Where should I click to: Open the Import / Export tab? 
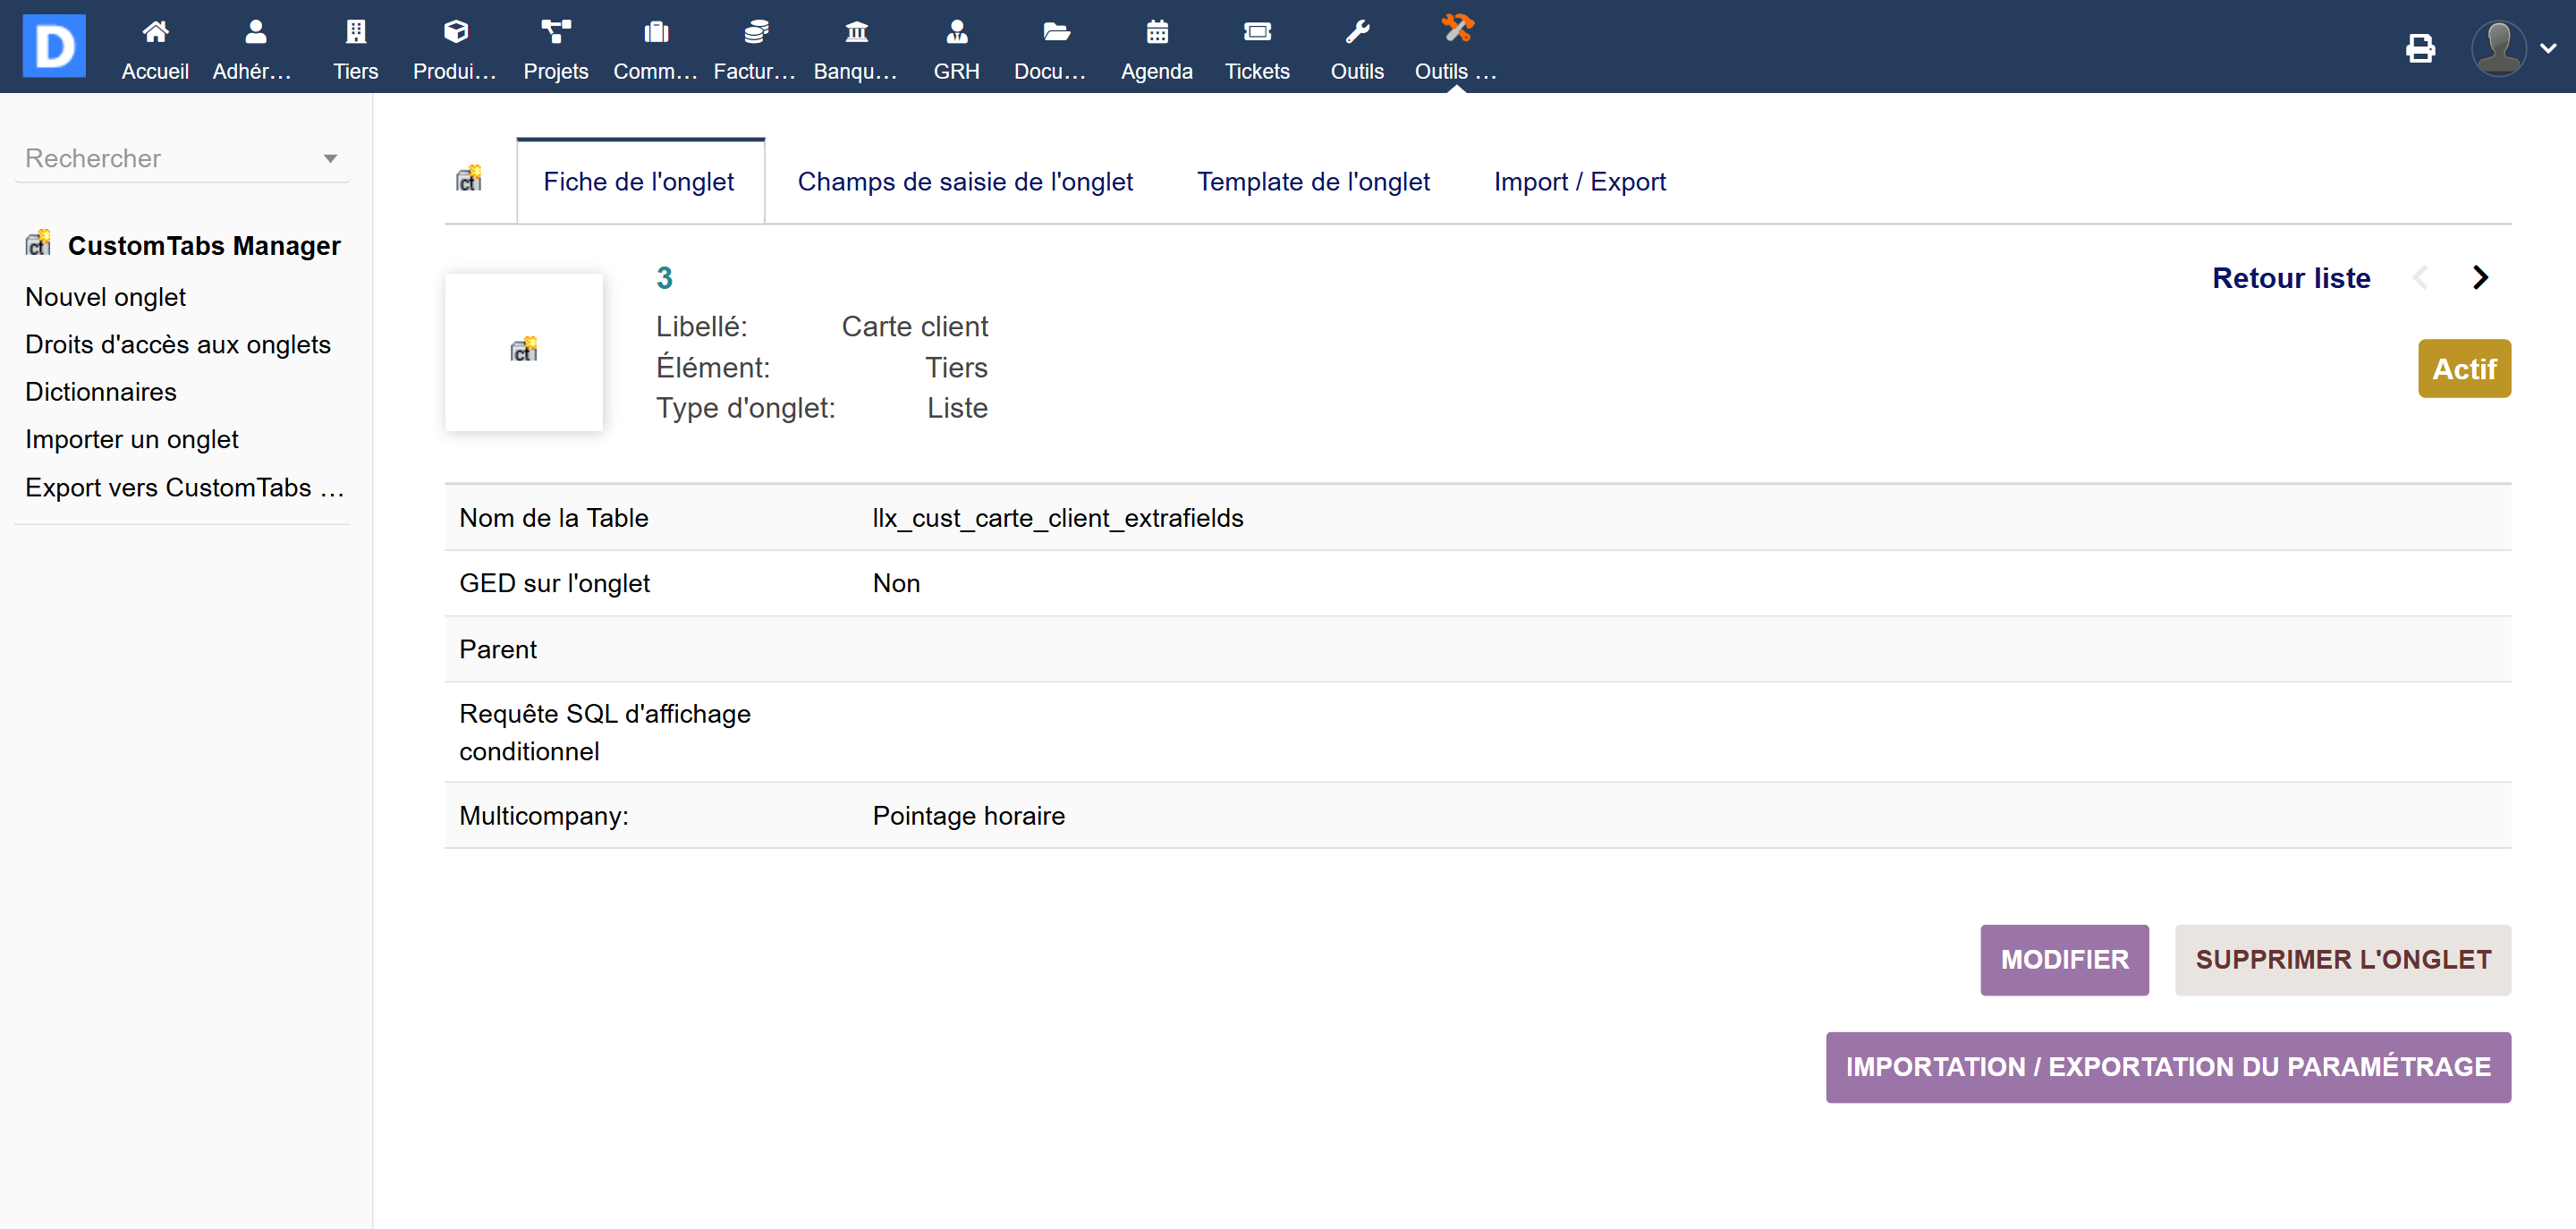(x=1579, y=182)
